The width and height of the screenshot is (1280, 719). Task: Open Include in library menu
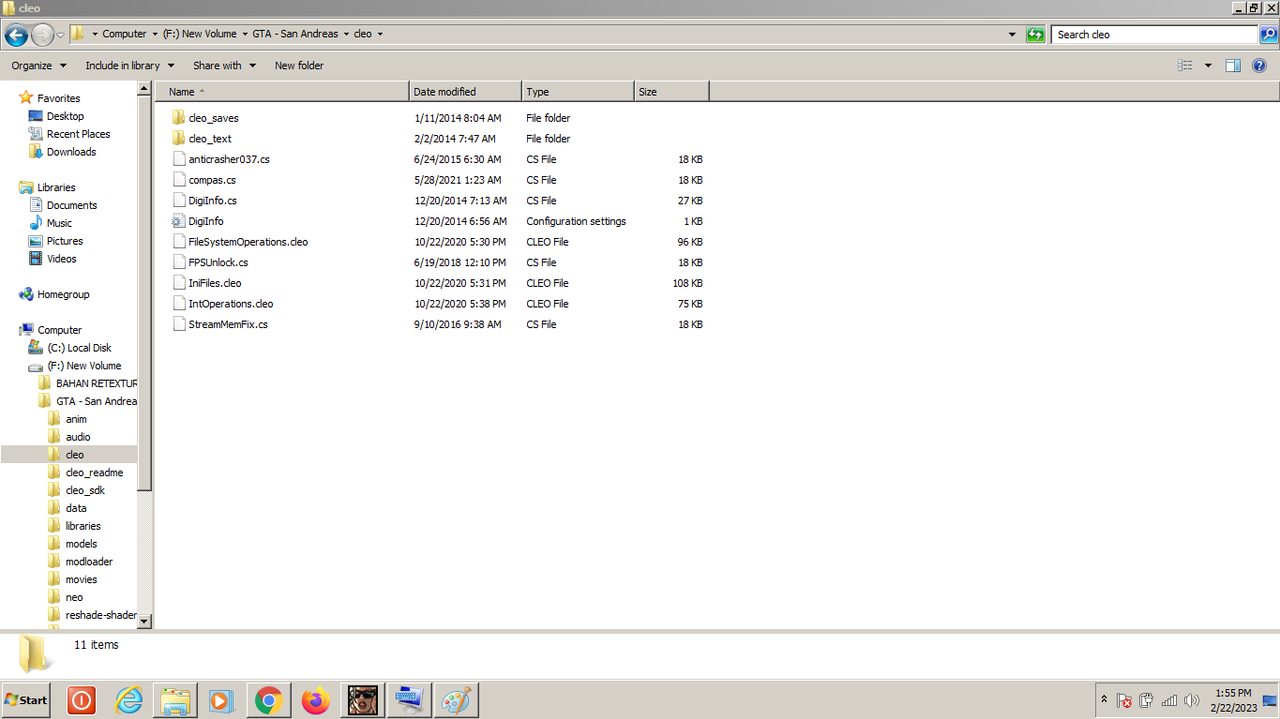(x=129, y=65)
